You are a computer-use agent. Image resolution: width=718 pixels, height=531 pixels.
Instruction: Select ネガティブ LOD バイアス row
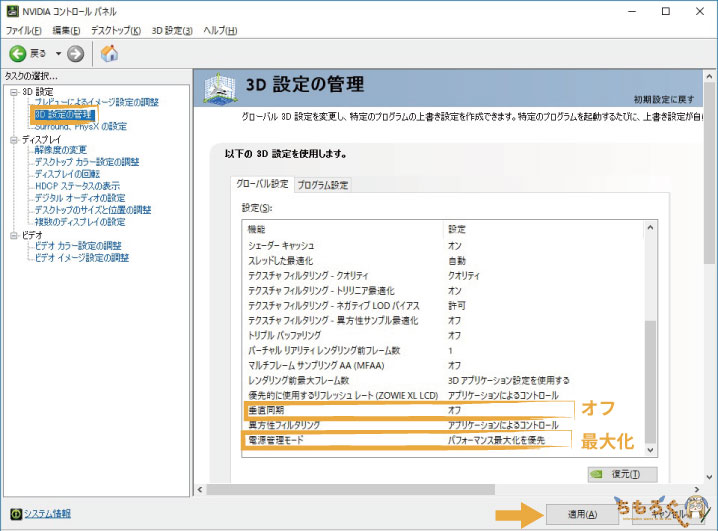pyautogui.click(x=443, y=306)
